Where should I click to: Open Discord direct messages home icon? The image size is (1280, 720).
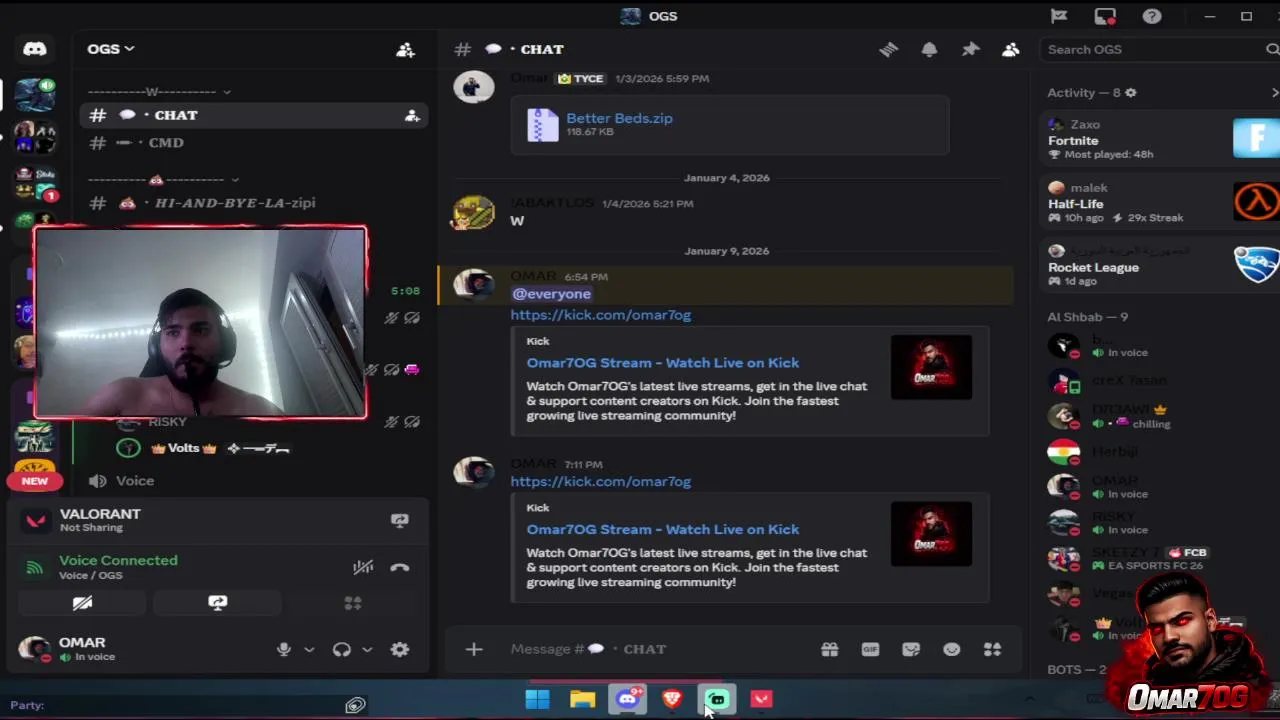tap(35, 49)
